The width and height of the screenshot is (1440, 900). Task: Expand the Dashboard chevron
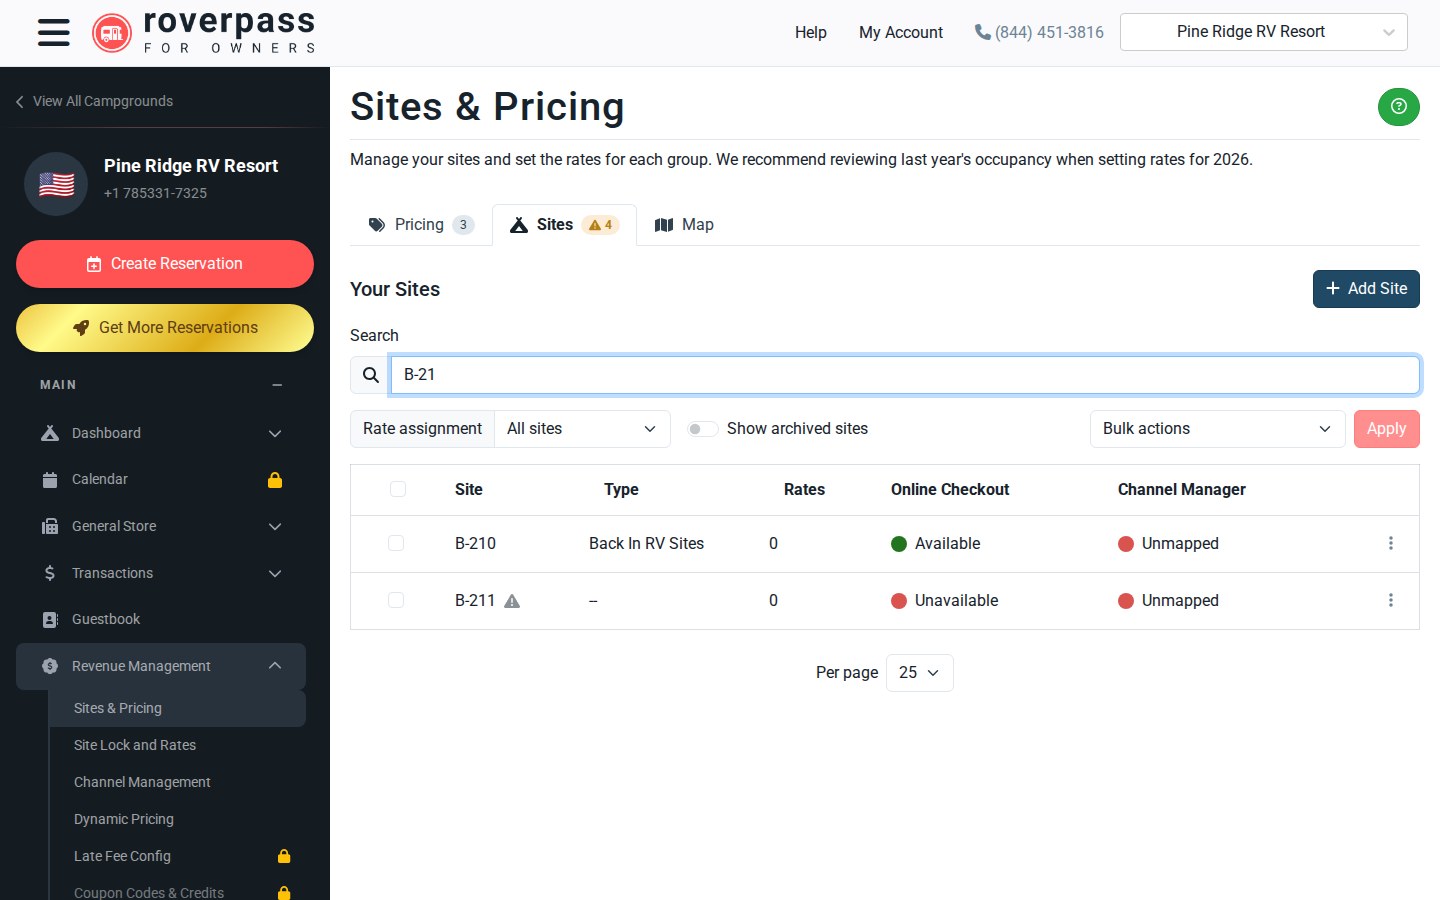point(275,433)
